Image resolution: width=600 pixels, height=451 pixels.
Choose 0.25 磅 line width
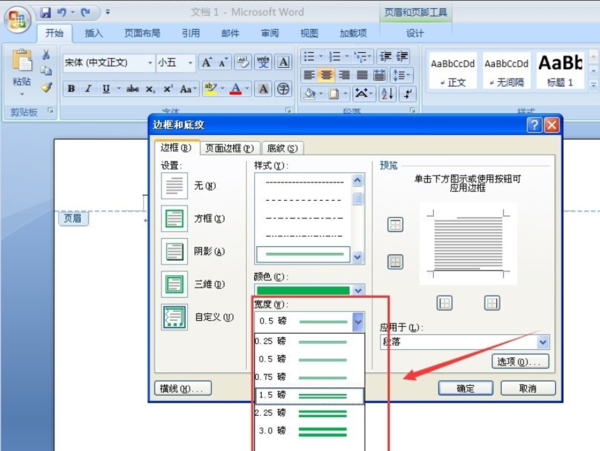click(x=309, y=341)
